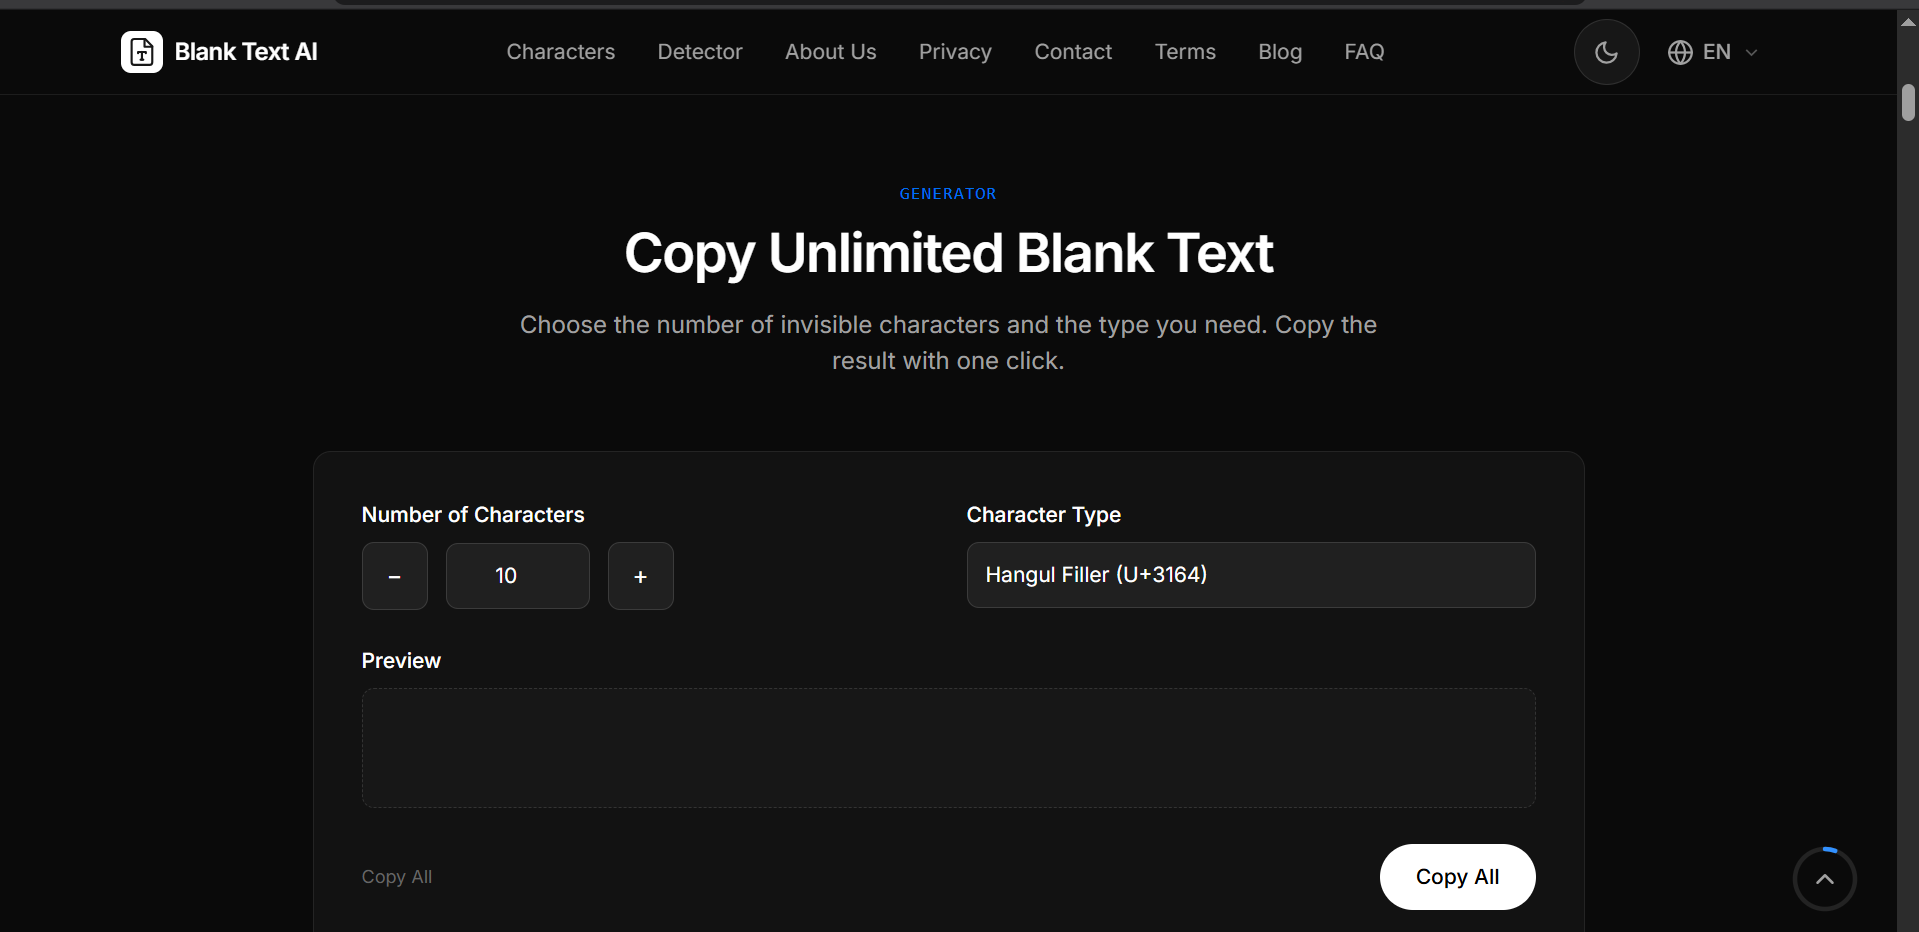Screen dimensions: 1919x932
Task: Open the FAQ page
Action: 1364,52
